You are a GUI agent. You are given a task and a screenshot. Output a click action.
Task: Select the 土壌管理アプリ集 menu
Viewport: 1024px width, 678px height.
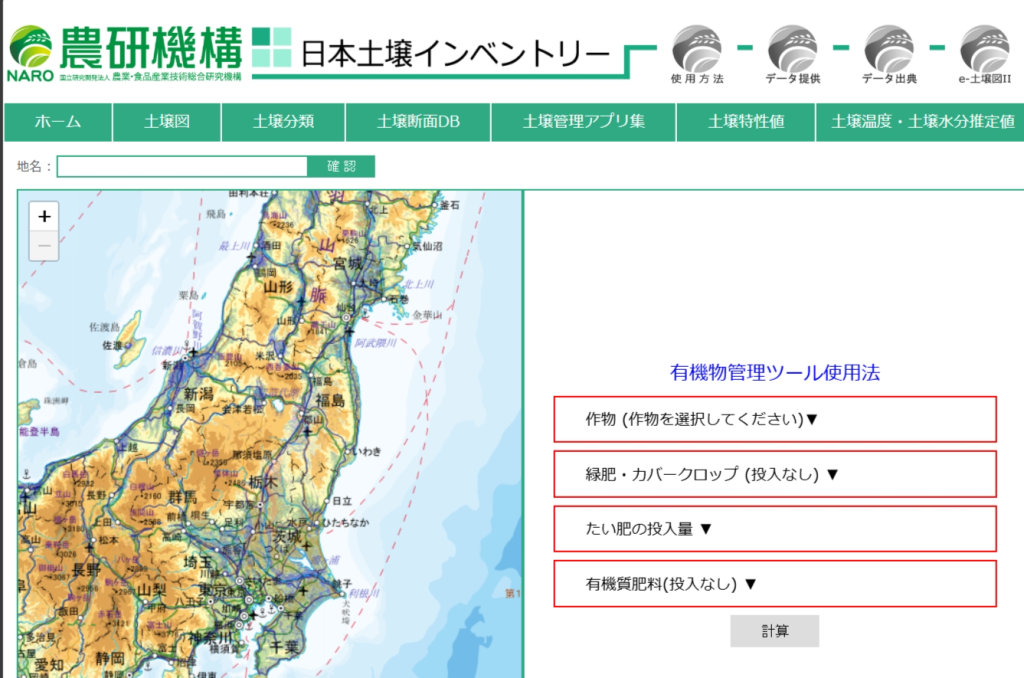pyautogui.click(x=583, y=122)
